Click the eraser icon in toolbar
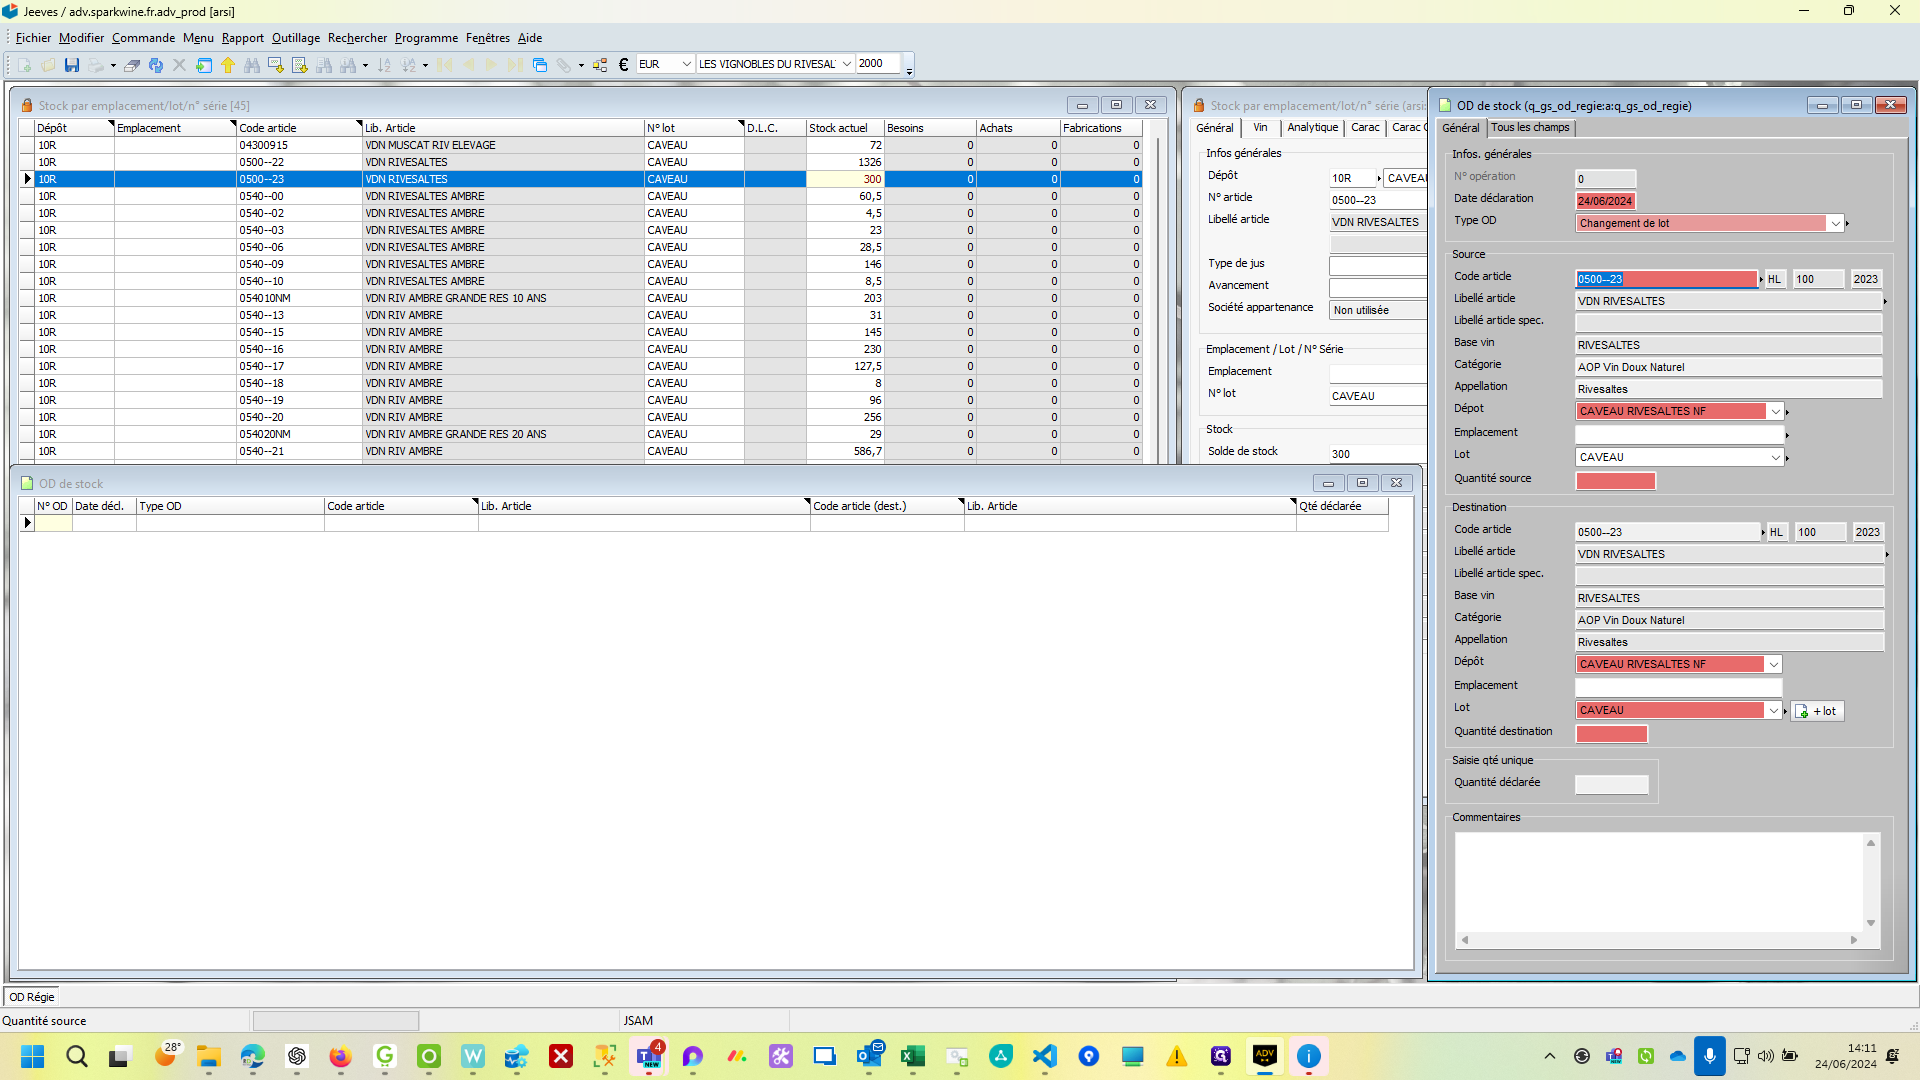This screenshot has height=1080, width=1920. [x=131, y=65]
